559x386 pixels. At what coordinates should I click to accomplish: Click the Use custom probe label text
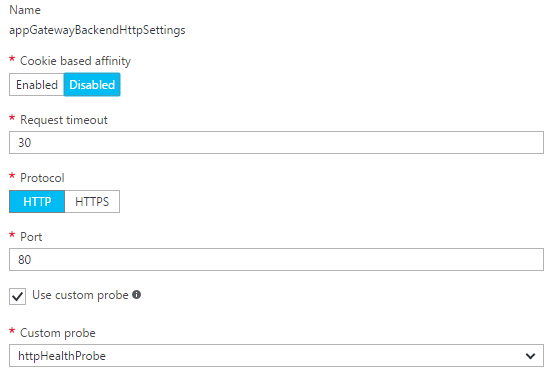[x=80, y=295]
